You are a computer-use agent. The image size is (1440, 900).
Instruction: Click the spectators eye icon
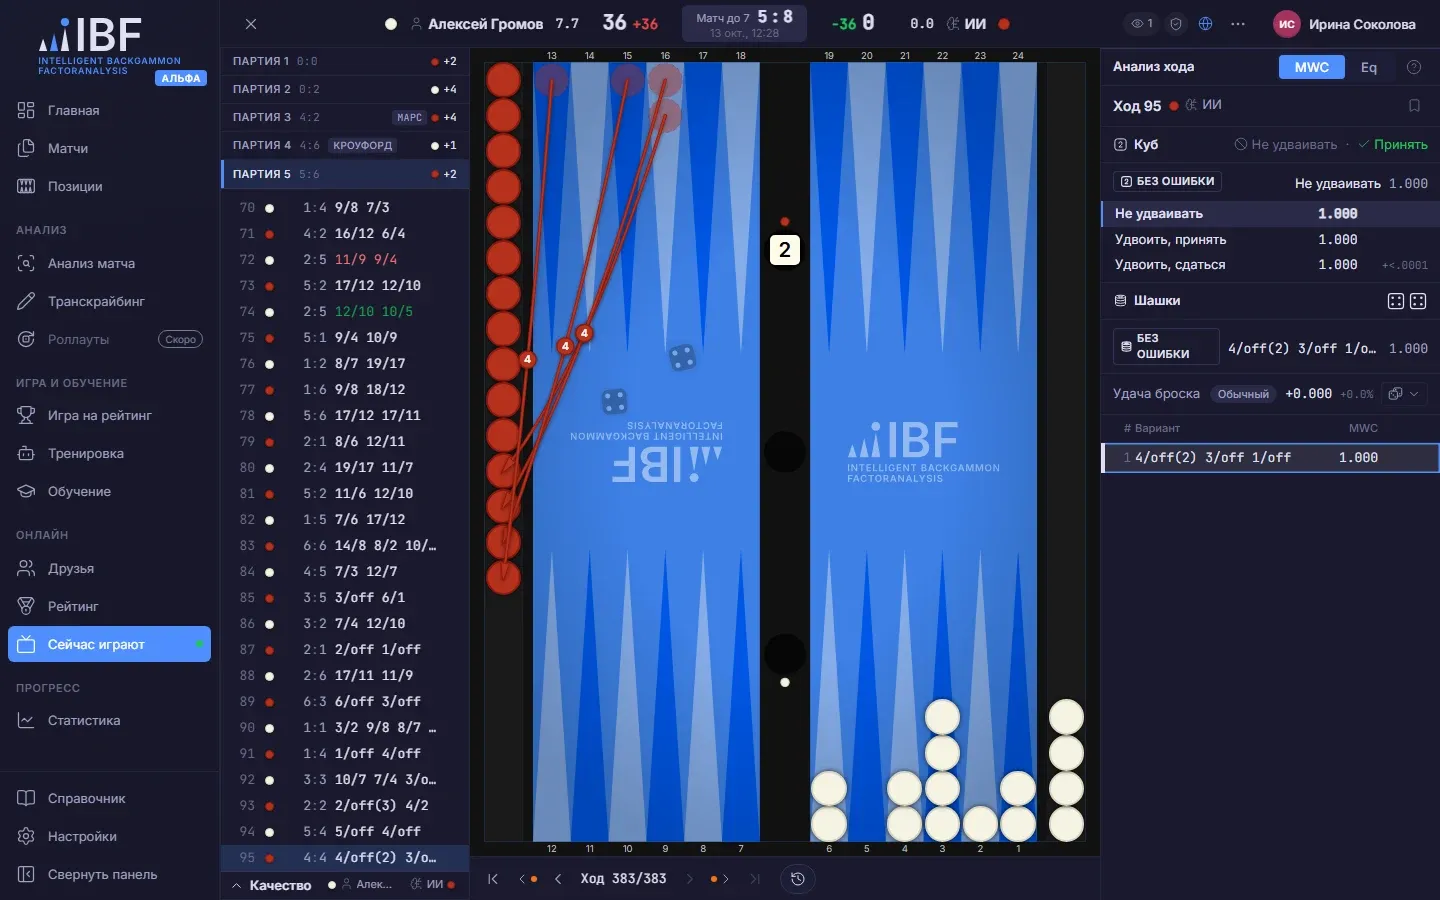(x=1142, y=24)
